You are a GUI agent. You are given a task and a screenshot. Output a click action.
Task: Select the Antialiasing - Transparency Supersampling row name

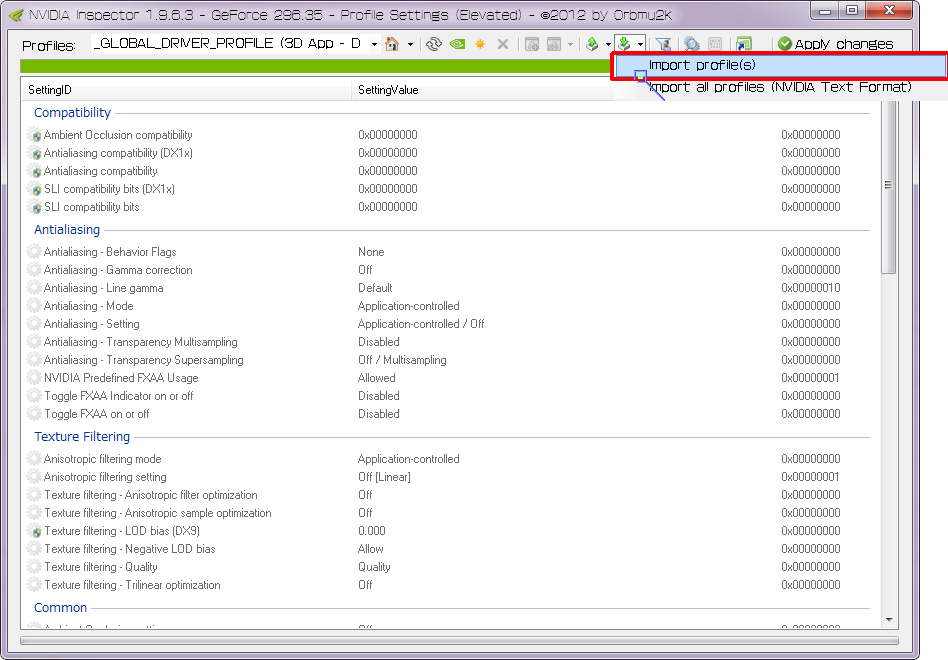click(144, 360)
